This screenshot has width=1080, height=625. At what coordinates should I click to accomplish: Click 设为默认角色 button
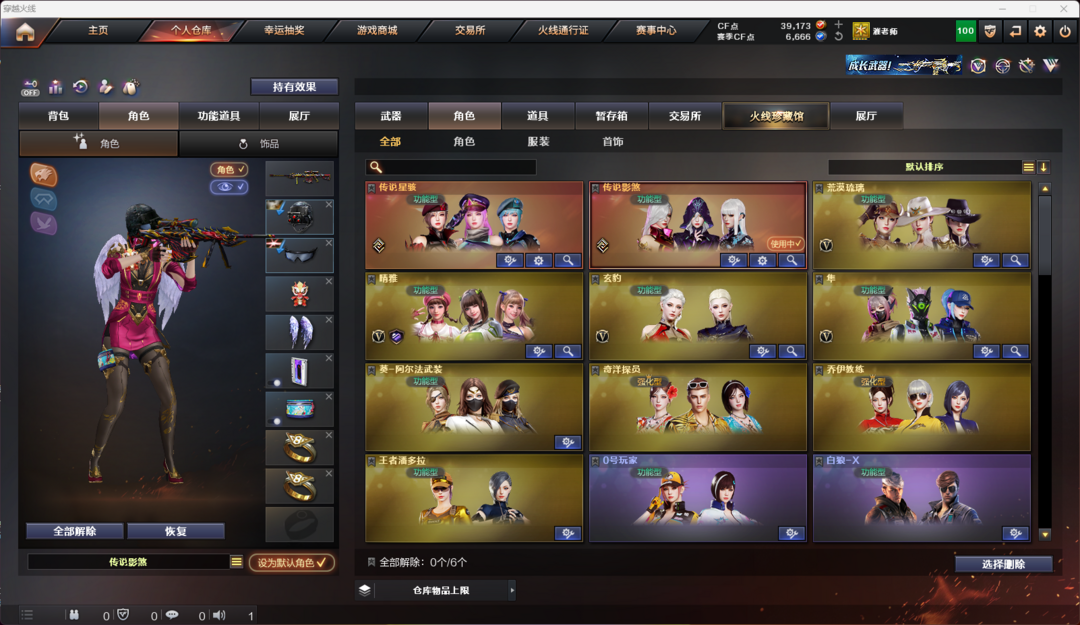(x=292, y=562)
